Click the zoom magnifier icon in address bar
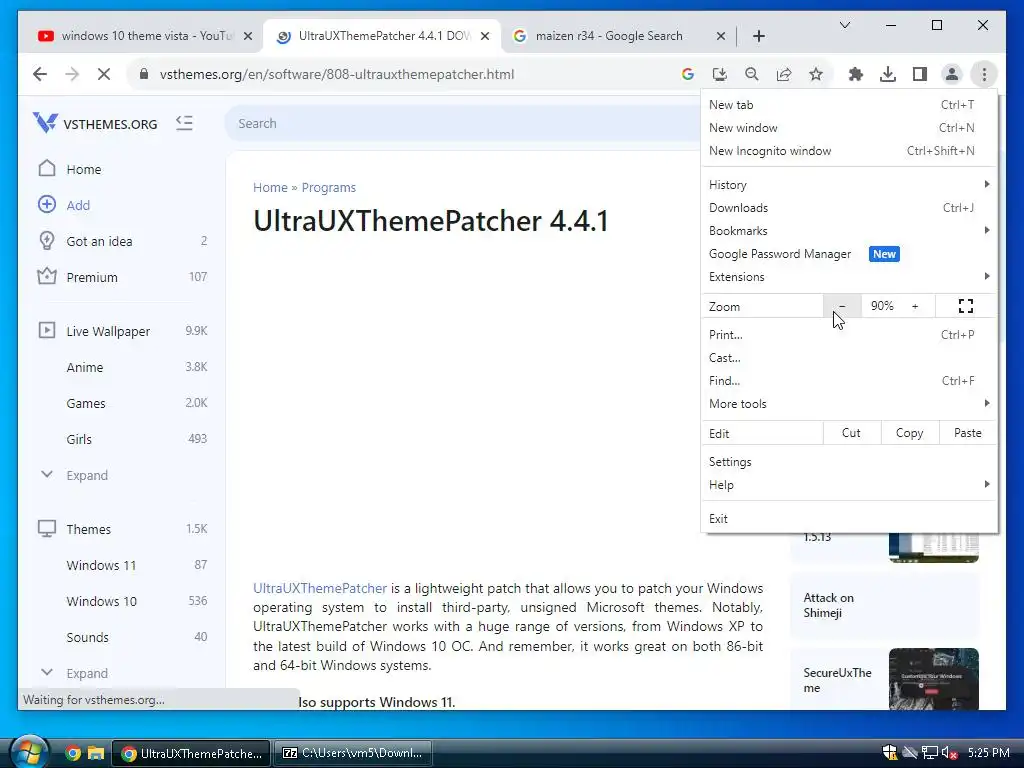1024x768 pixels. point(752,74)
